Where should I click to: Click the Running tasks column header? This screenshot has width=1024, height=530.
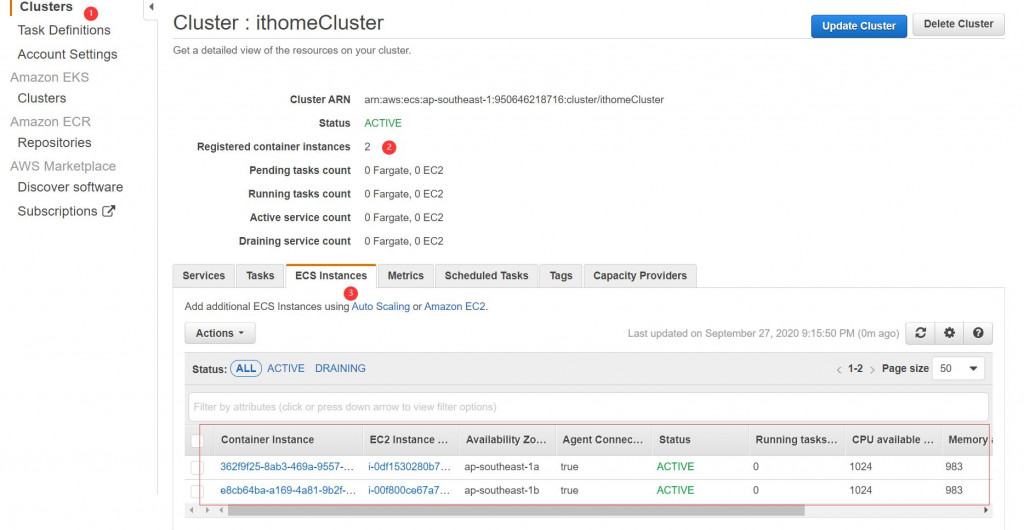[x=796, y=440]
